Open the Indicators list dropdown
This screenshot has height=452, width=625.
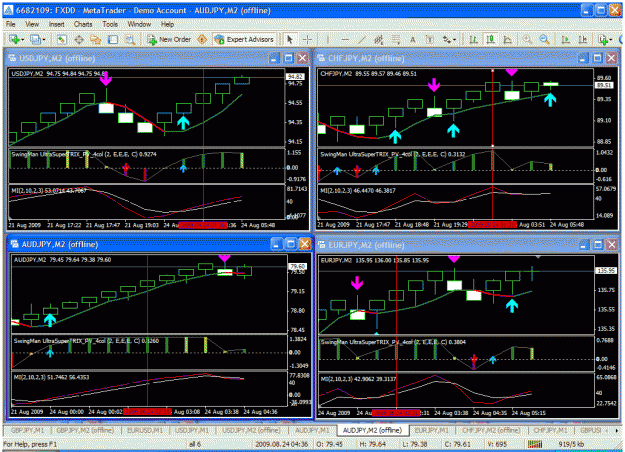(x=605, y=39)
